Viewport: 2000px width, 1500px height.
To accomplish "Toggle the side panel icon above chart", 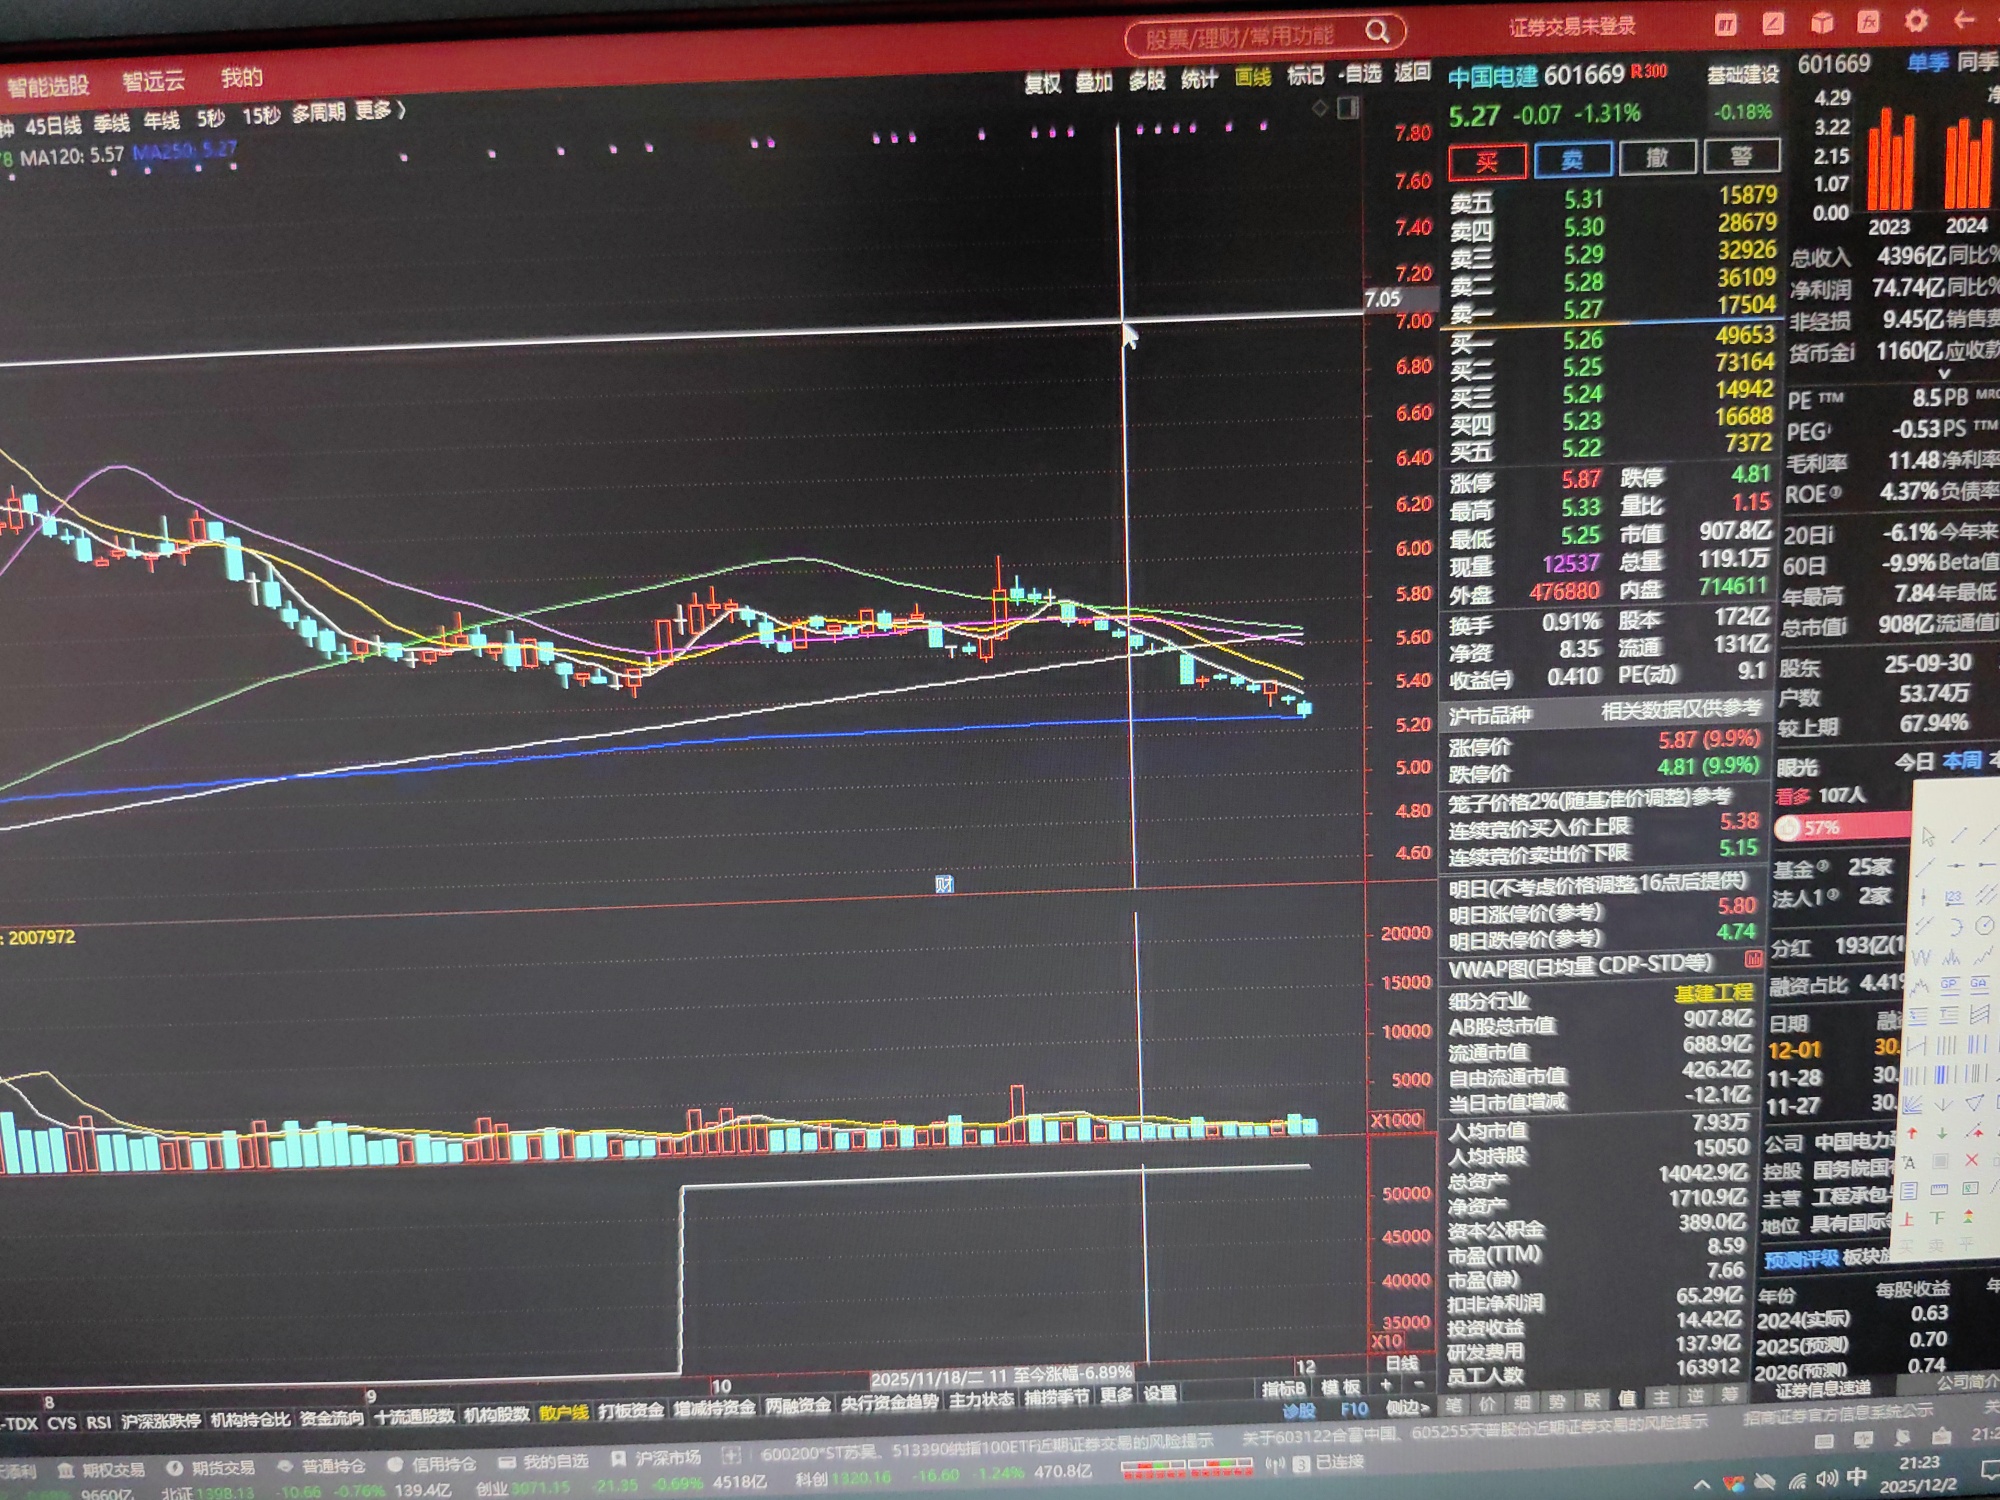I will click(1348, 107).
